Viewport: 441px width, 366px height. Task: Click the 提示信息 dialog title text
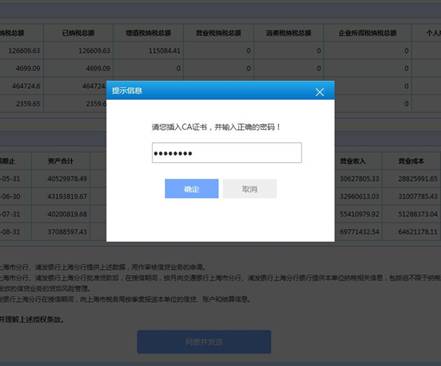[127, 91]
